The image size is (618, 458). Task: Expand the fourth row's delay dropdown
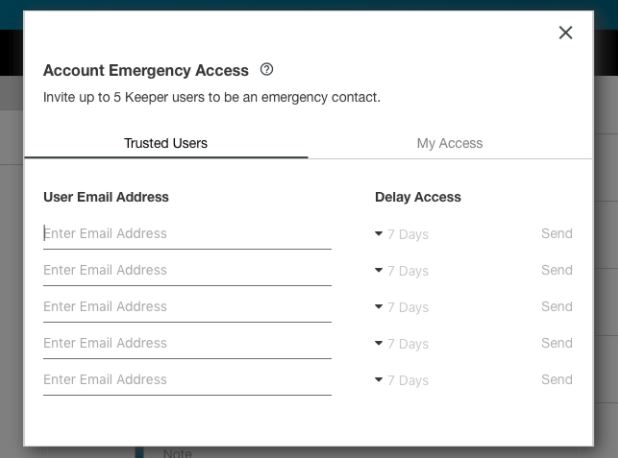coord(402,344)
